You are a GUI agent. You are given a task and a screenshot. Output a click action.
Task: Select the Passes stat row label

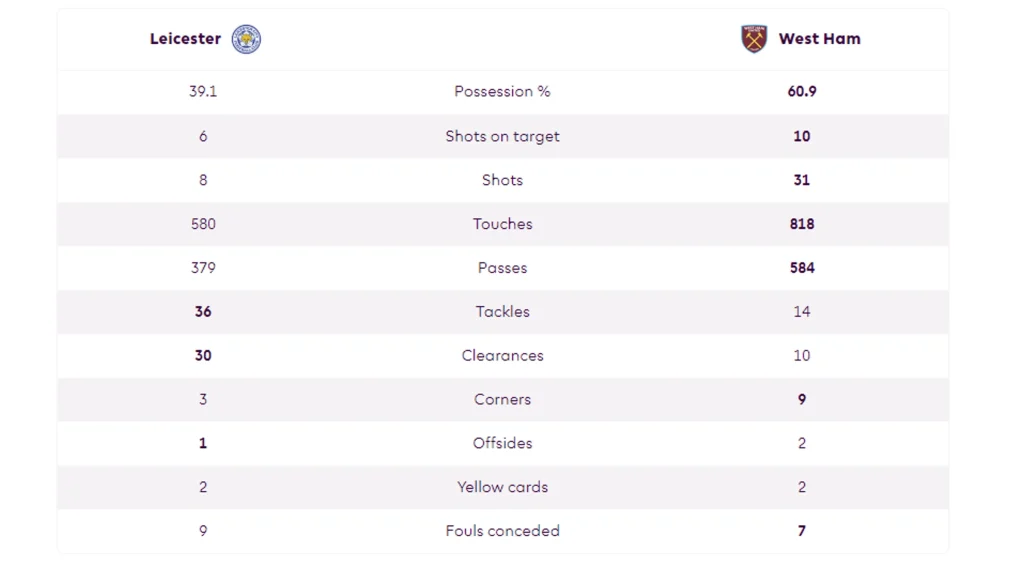(502, 268)
